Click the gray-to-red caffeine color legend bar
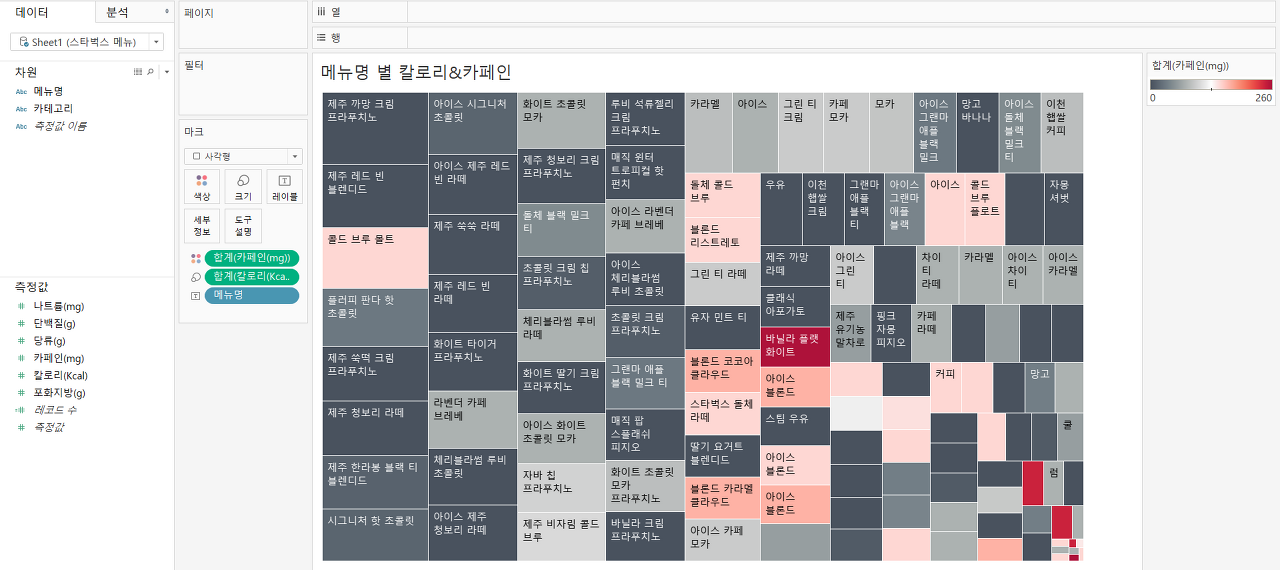The image size is (1280, 570). 1212,85
